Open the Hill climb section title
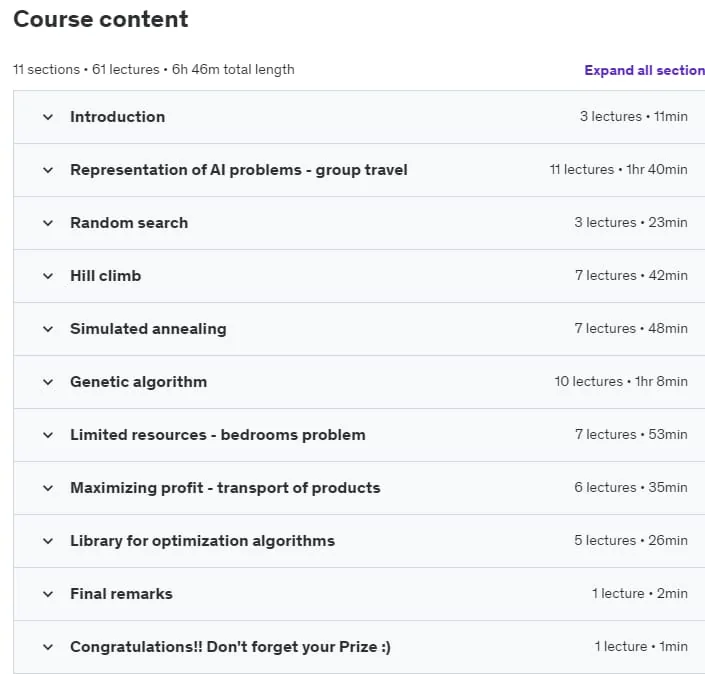705x674 pixels. (x=106, y=276)
